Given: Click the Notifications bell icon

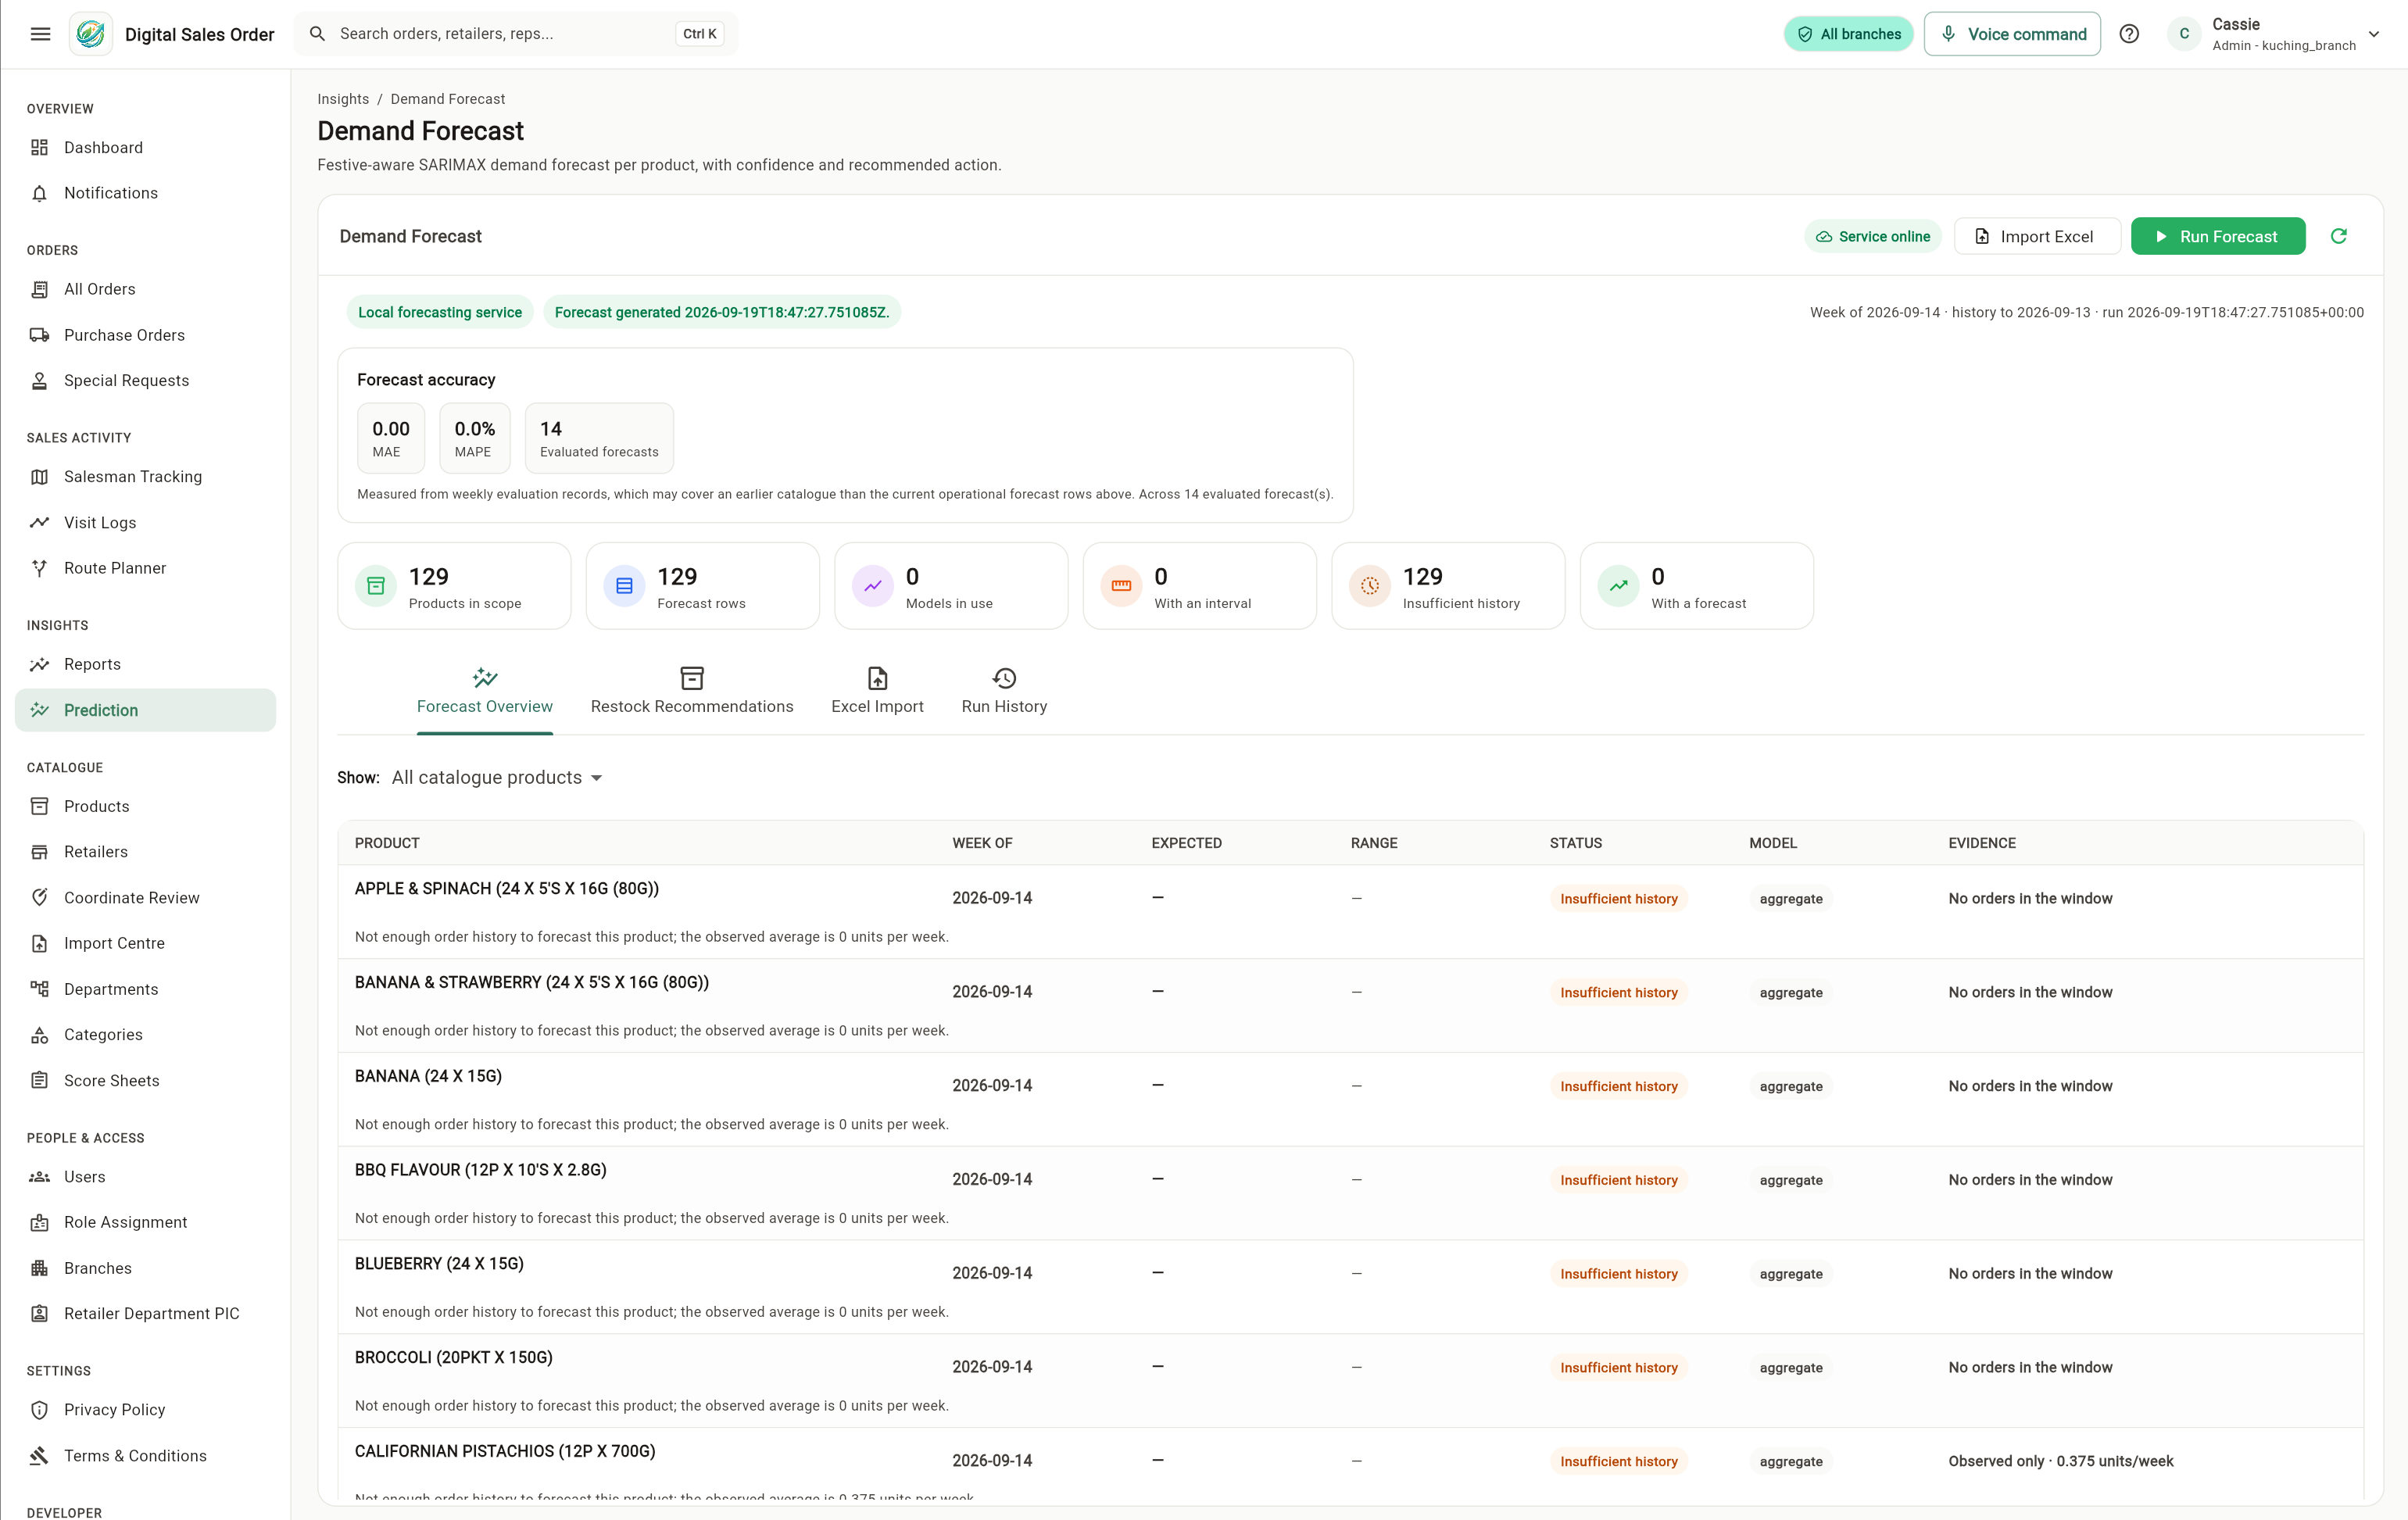Looking at the screenshot, I should [39, 193].
